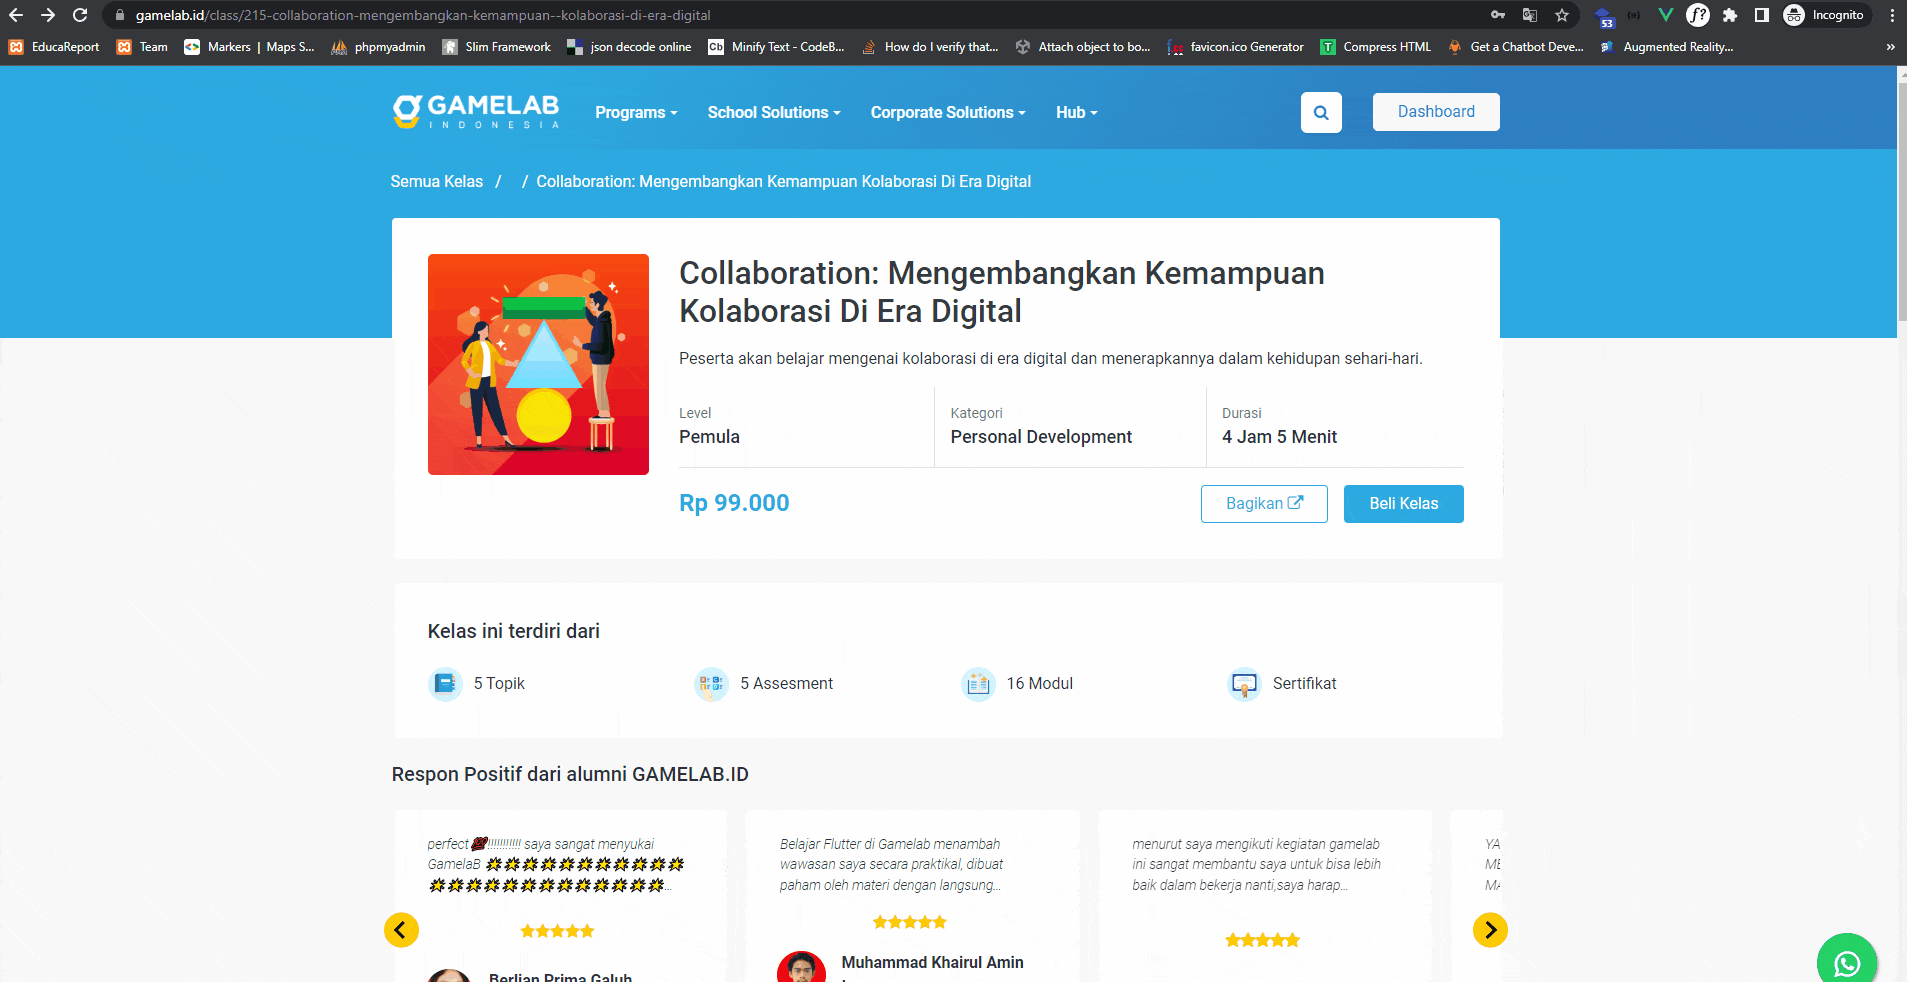Viewport: 1907px width, 982px height.
Task: Expand the School Solutions dropdown
Action: [774, 112]
